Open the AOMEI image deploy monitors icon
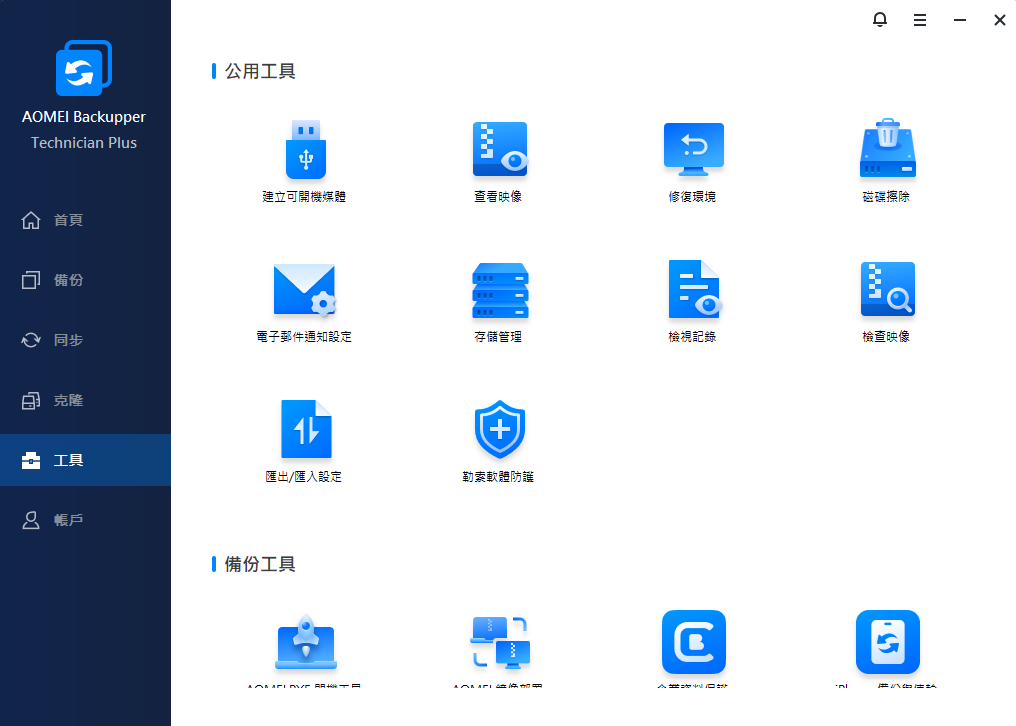1016x726 pixels. pos(499,642)
